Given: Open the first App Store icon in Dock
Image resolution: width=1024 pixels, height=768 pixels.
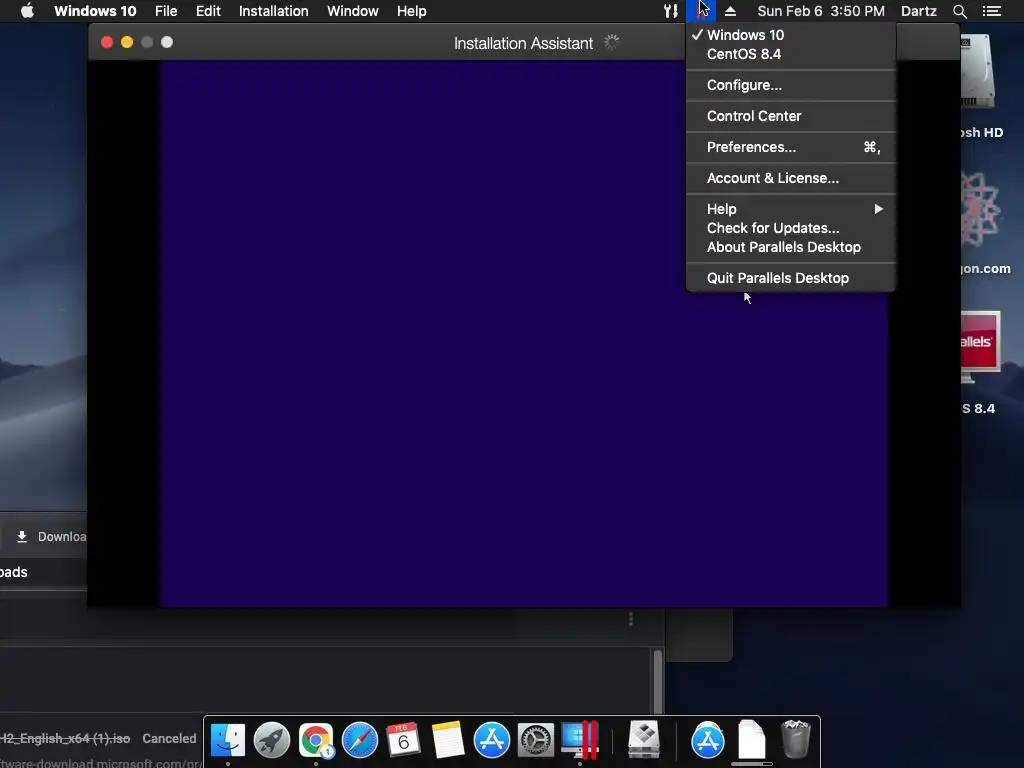Looking at the screenshot, I should pos(491,740).
